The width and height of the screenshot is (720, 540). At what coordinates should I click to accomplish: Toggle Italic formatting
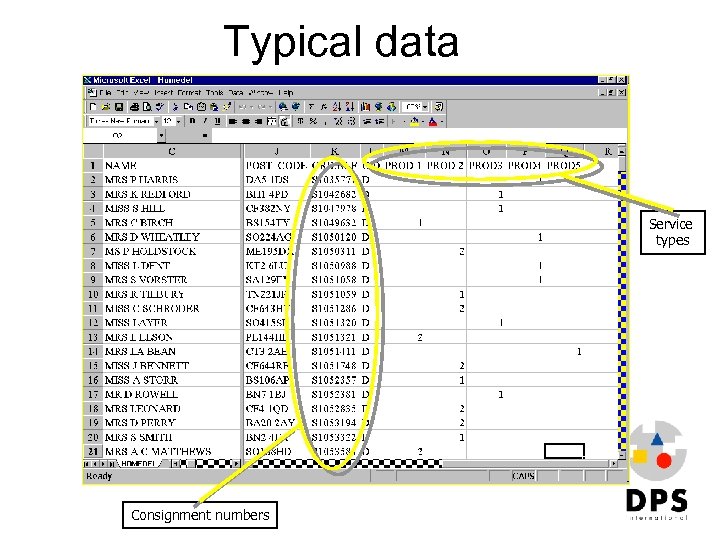click(x=205, y=121)
